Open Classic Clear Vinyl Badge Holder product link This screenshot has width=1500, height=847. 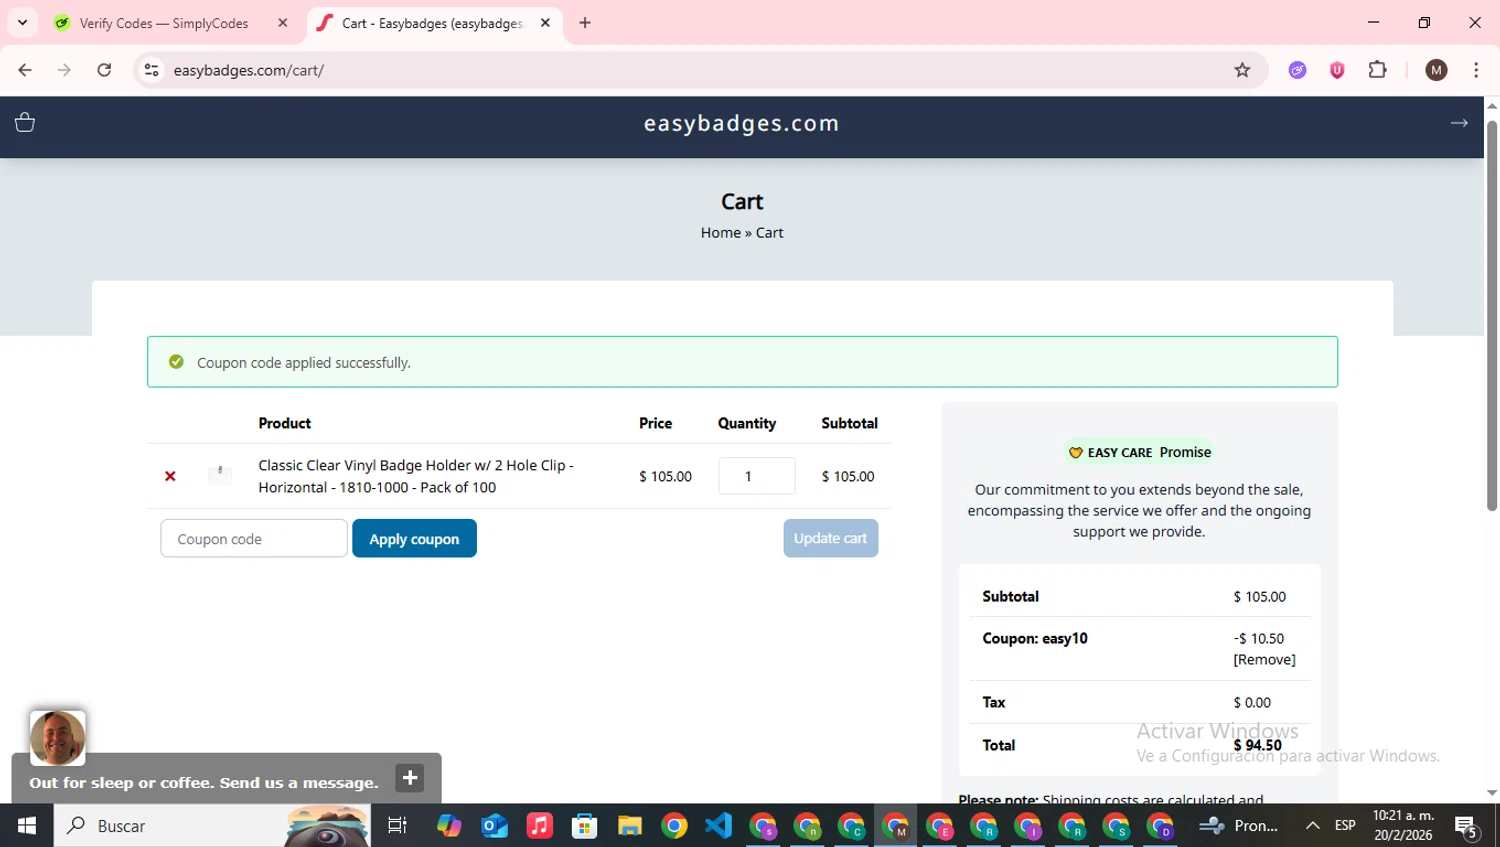click(x=416, y=476)
